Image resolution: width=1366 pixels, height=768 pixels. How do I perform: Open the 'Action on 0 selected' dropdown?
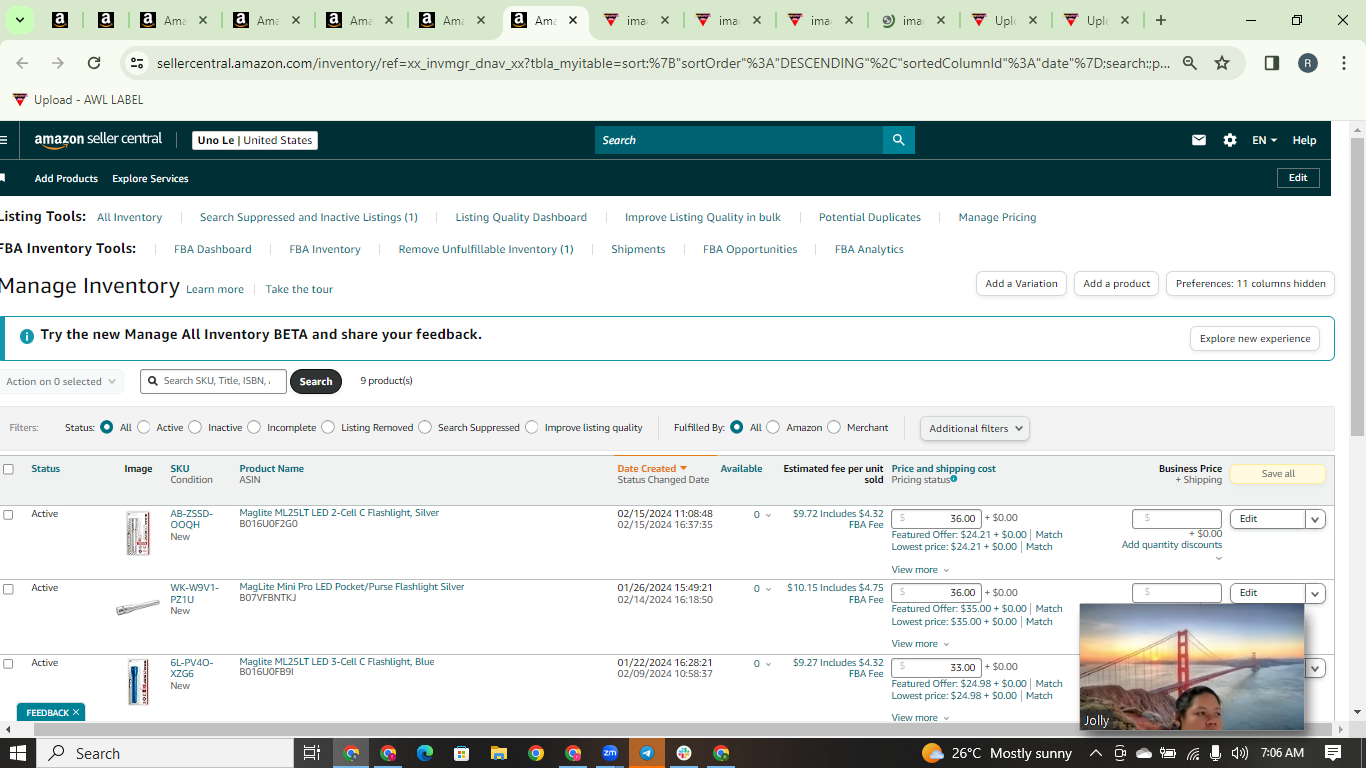click(61, 381)
